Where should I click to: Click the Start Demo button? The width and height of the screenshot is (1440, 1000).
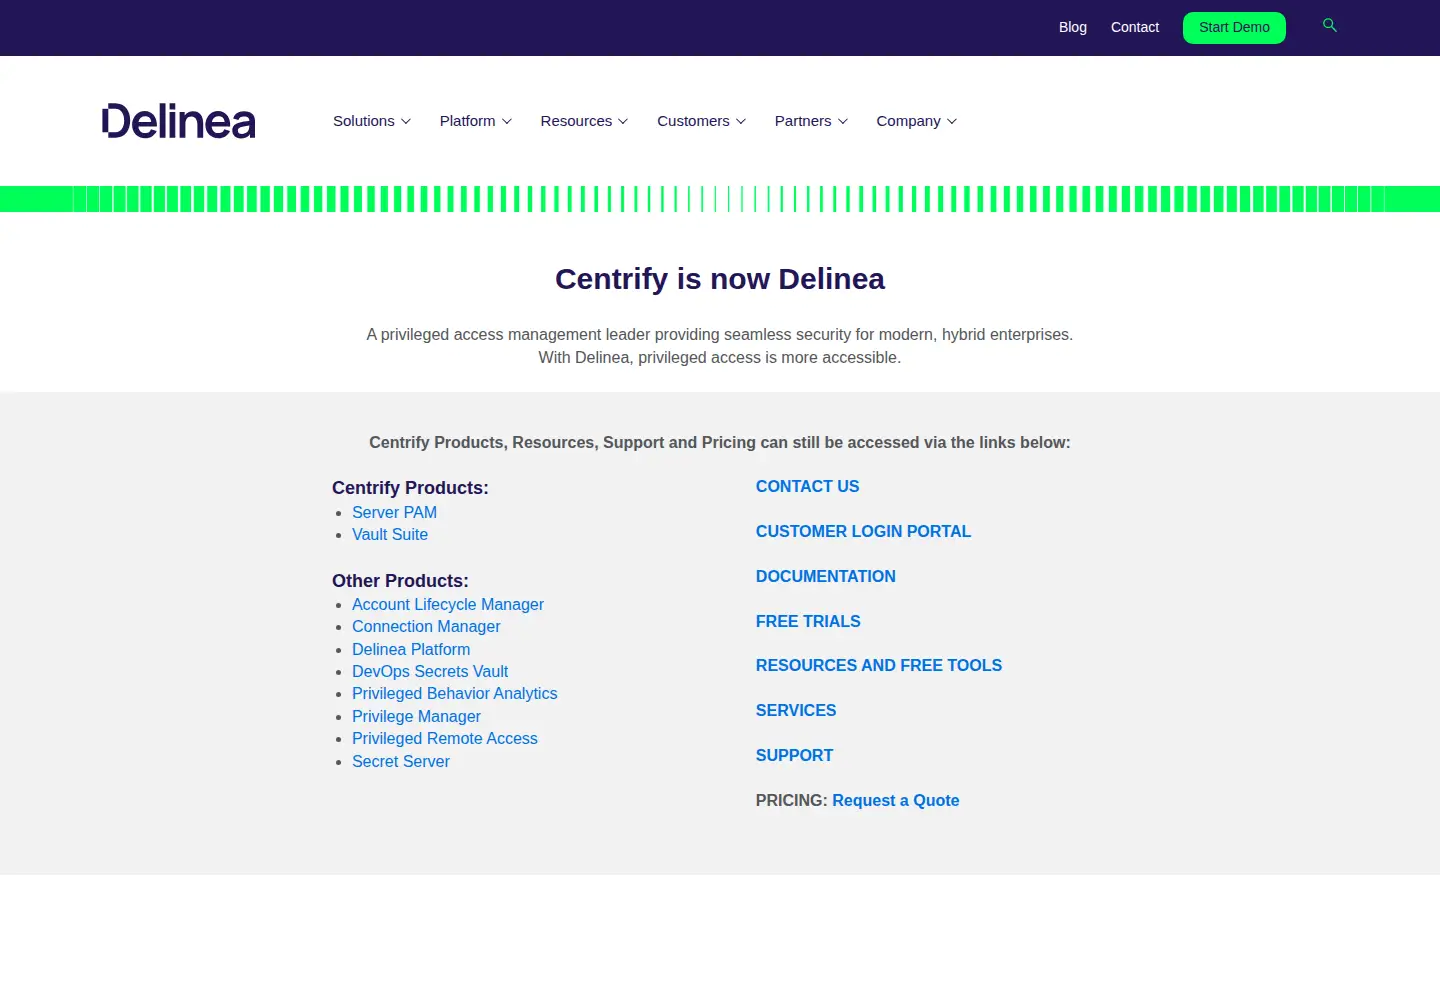[1234, 28]
